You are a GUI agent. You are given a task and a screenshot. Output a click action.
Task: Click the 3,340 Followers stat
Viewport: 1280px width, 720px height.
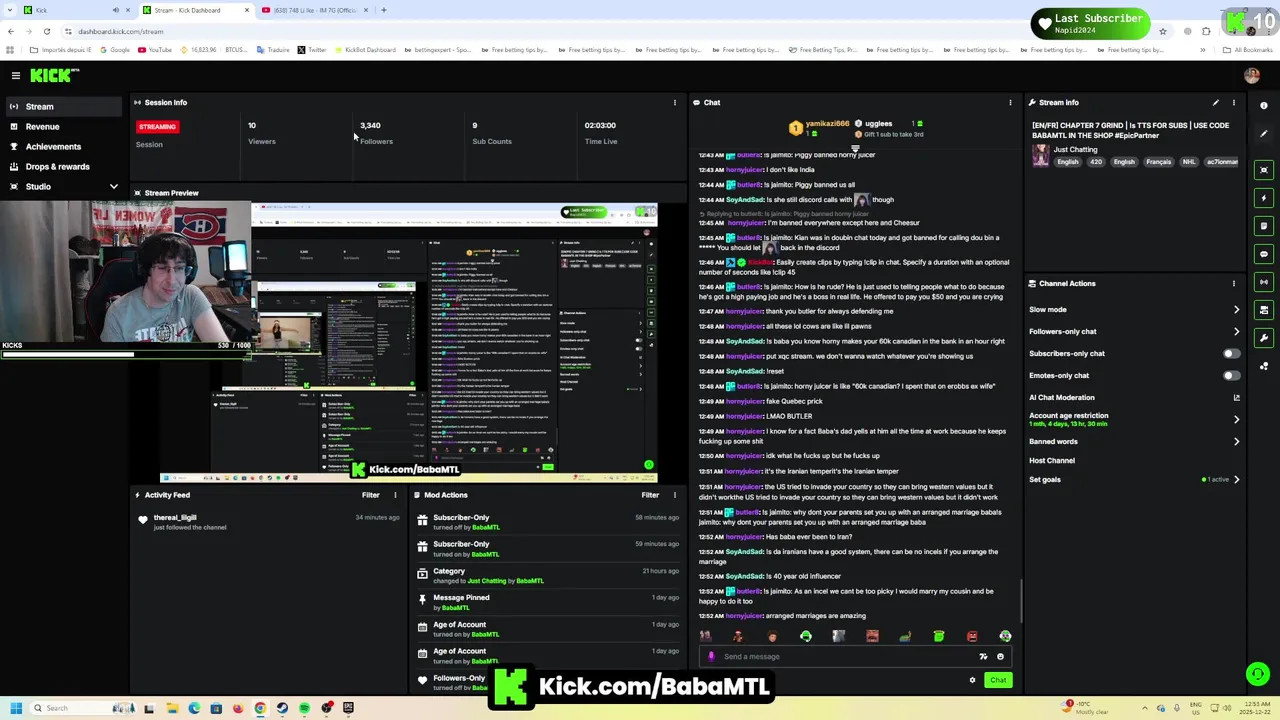[x=374, y=132]
